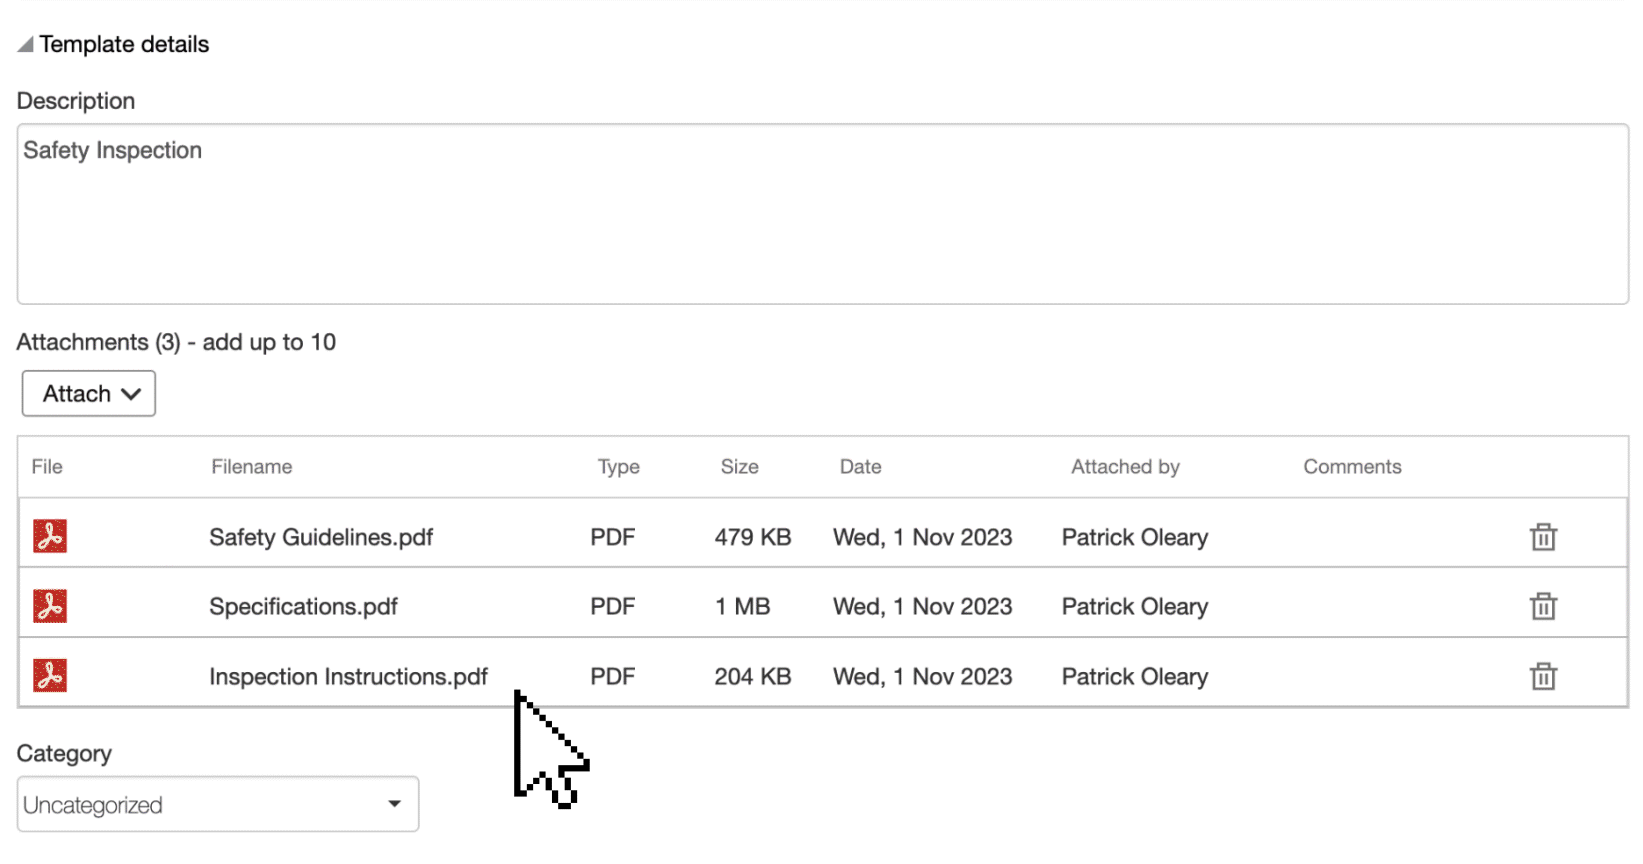This screenshot has width=1643, height=864.
Task: Sort by the Date column header
Action: (861, 467)
